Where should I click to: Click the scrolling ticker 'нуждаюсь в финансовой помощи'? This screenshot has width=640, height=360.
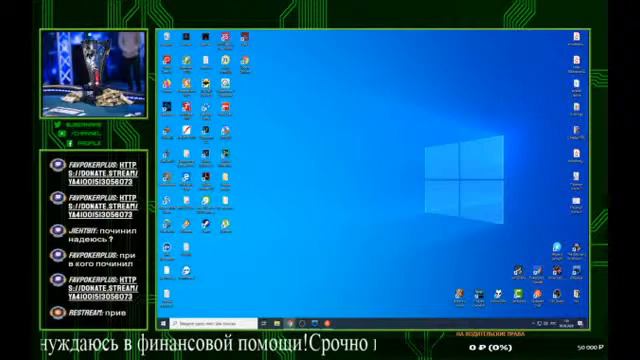(174, 344)
